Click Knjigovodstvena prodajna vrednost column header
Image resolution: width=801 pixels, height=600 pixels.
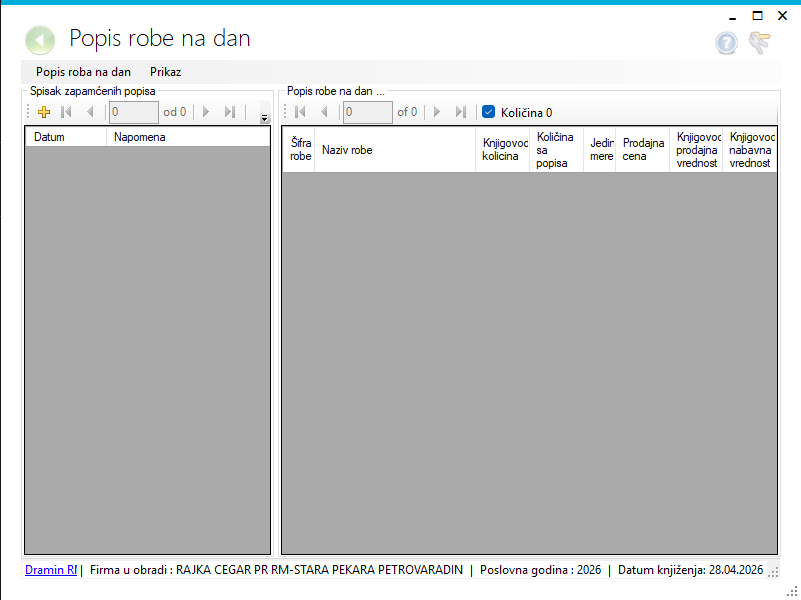click(696, 150)
